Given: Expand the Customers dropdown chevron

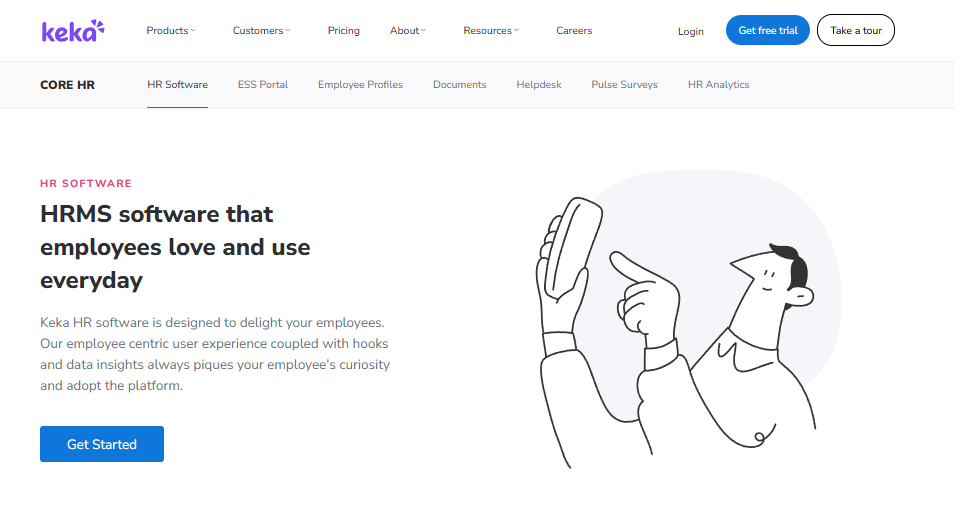Looking at the screenshot, I should point(288,30).
